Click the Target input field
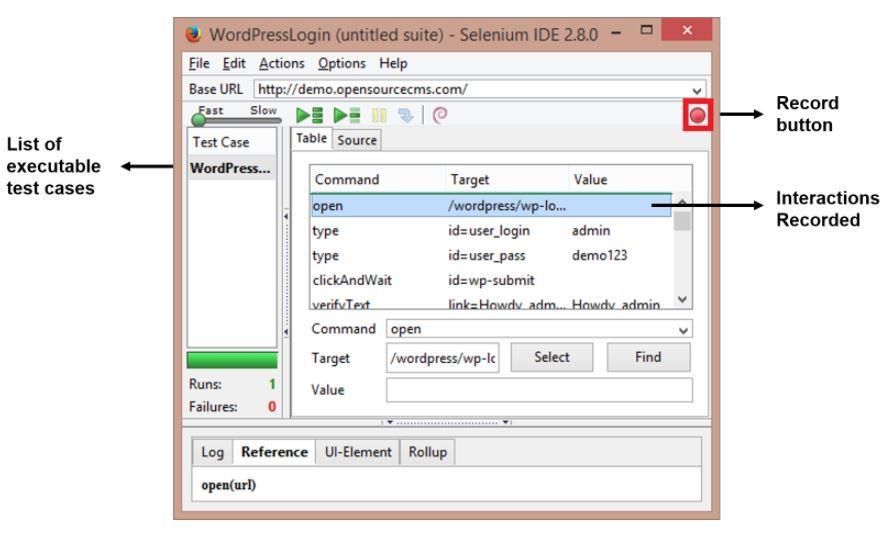Viewport: 888px width, 537px height. pos(443,358)
